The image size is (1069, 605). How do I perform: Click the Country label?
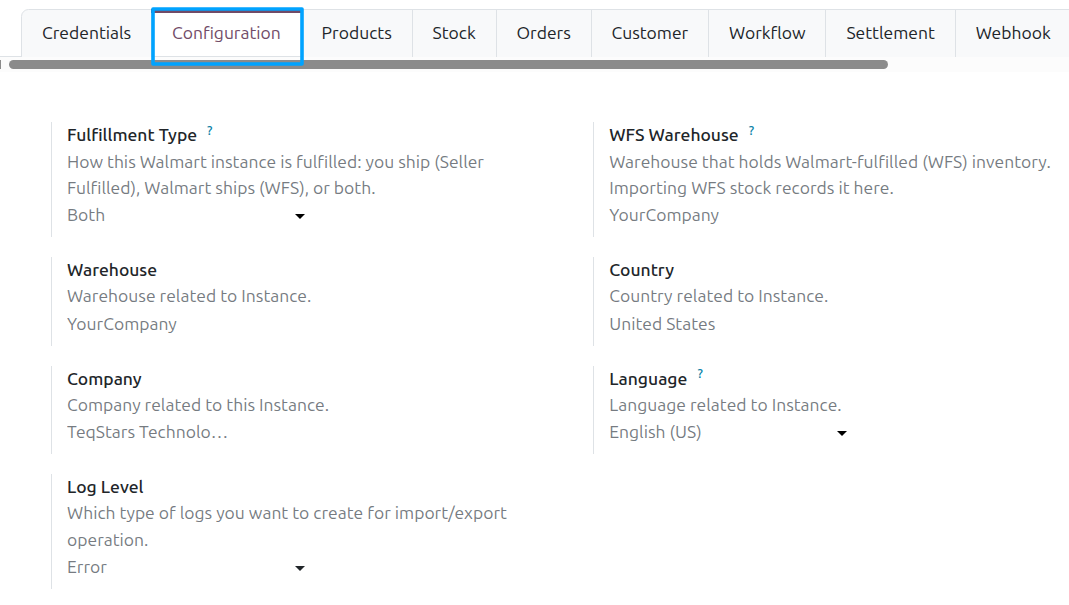point(642,270)
